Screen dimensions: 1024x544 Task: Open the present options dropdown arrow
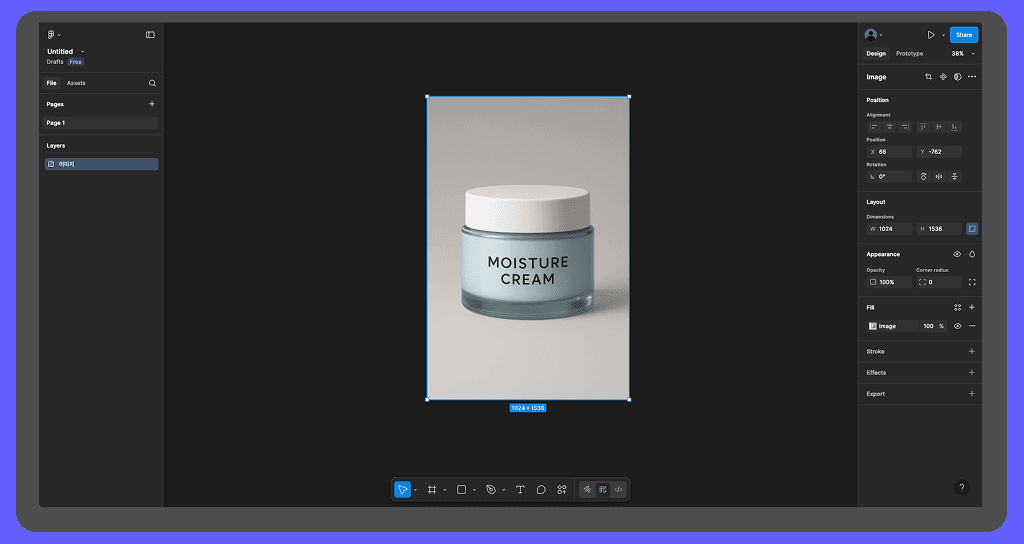(x=943, y=35)
